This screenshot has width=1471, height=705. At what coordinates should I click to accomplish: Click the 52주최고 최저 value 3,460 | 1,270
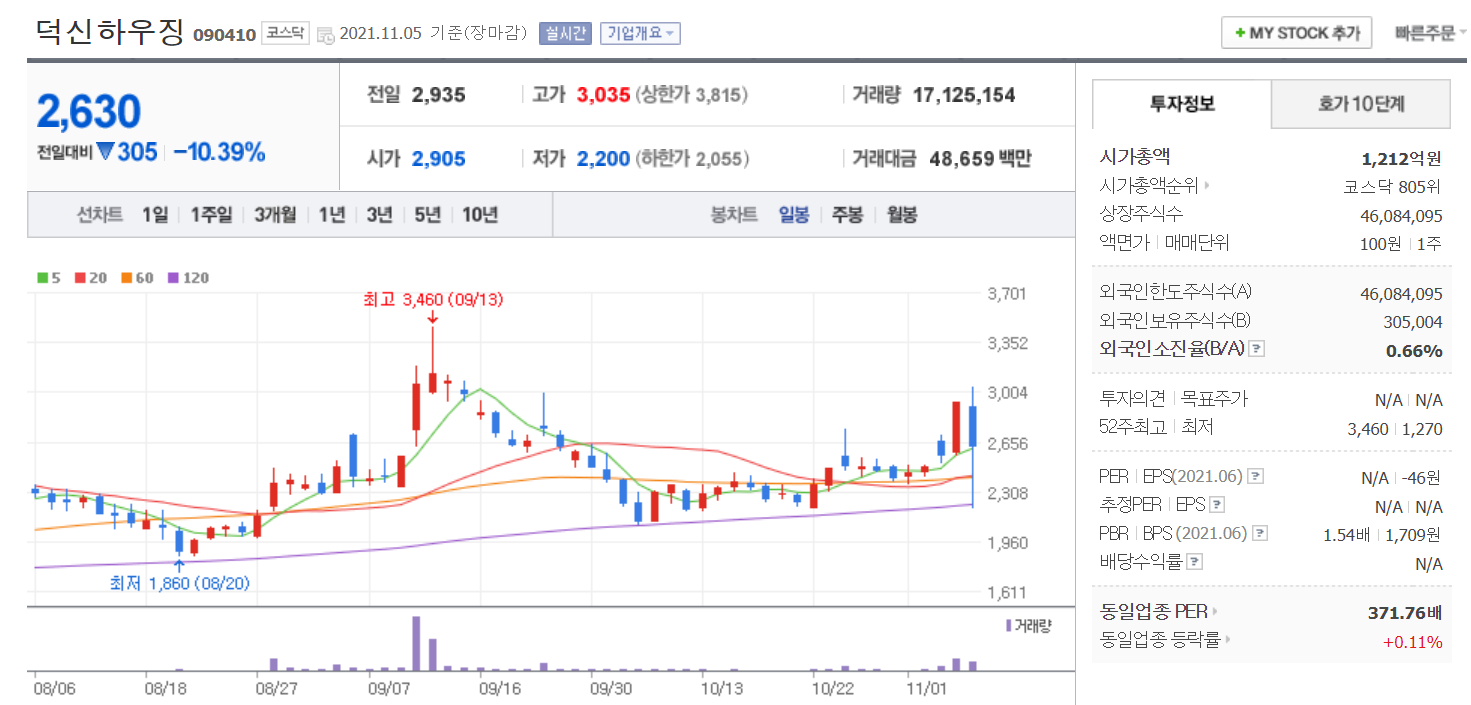[x=1396, y=428]
